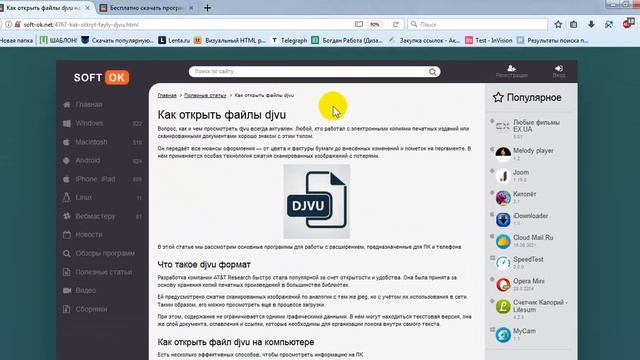Open the Opera Mini link

click(529, 281)
